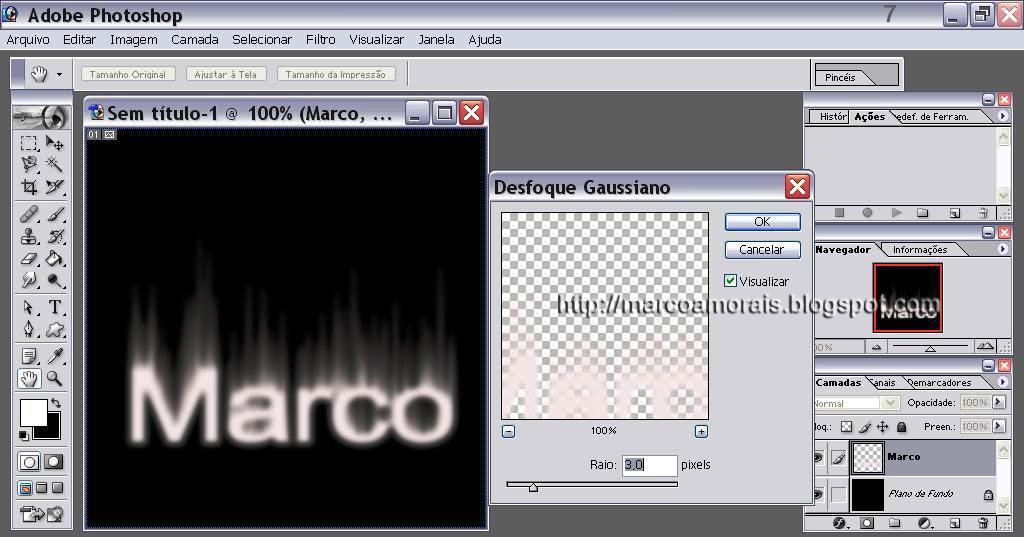Select the Eyedropper tool
Screen dimensions: 1024x537
coord(55,356)
